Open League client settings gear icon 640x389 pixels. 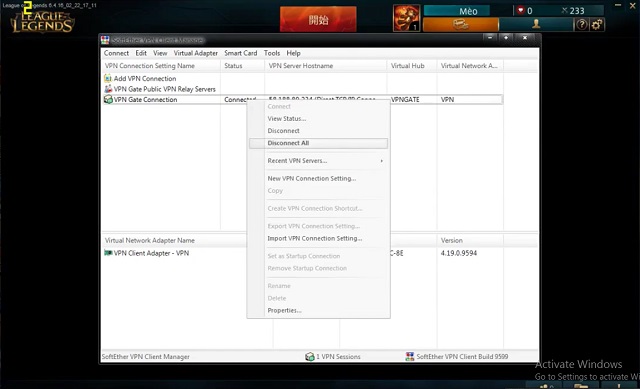596,24
